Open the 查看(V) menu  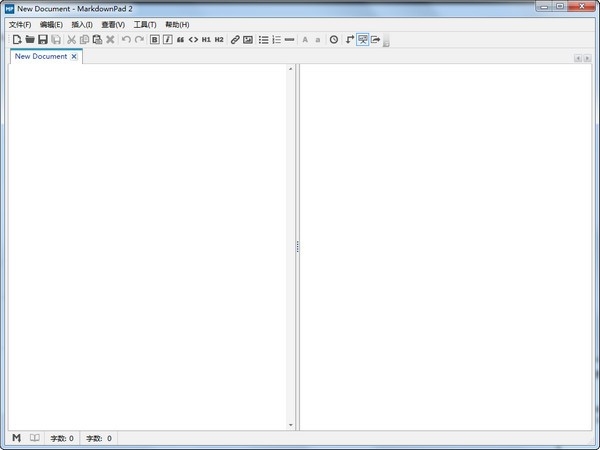113,25
